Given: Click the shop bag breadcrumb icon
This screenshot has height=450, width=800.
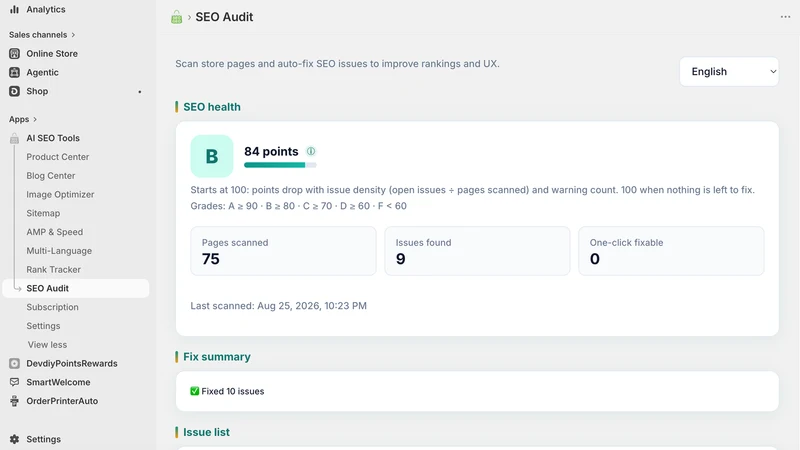Looking at the screenshot, I should click(177, 17).
